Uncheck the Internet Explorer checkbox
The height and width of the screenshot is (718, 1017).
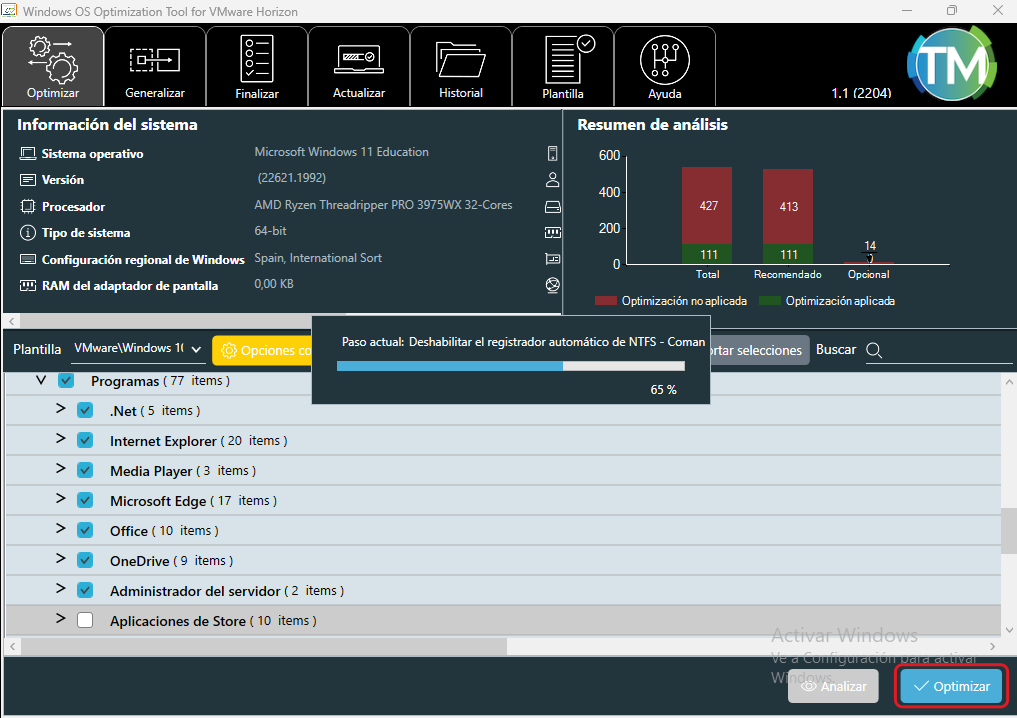point(85,440)
